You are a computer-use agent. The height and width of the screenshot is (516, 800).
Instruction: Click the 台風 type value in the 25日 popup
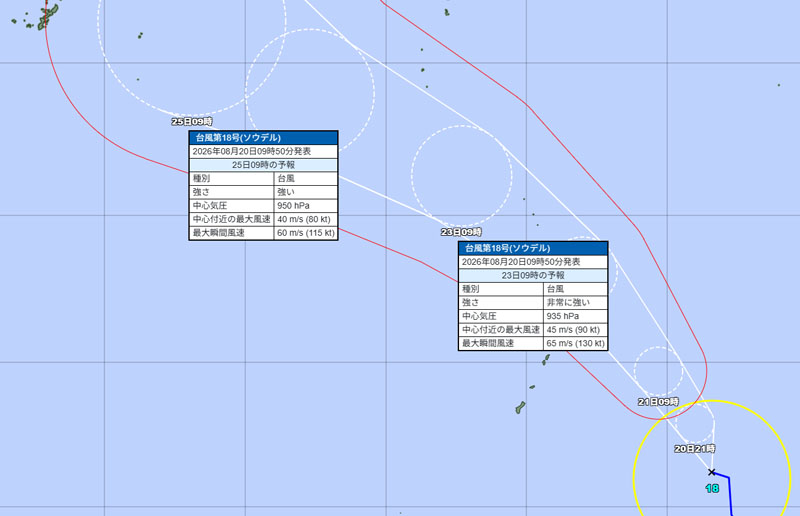tap(286, 178)
